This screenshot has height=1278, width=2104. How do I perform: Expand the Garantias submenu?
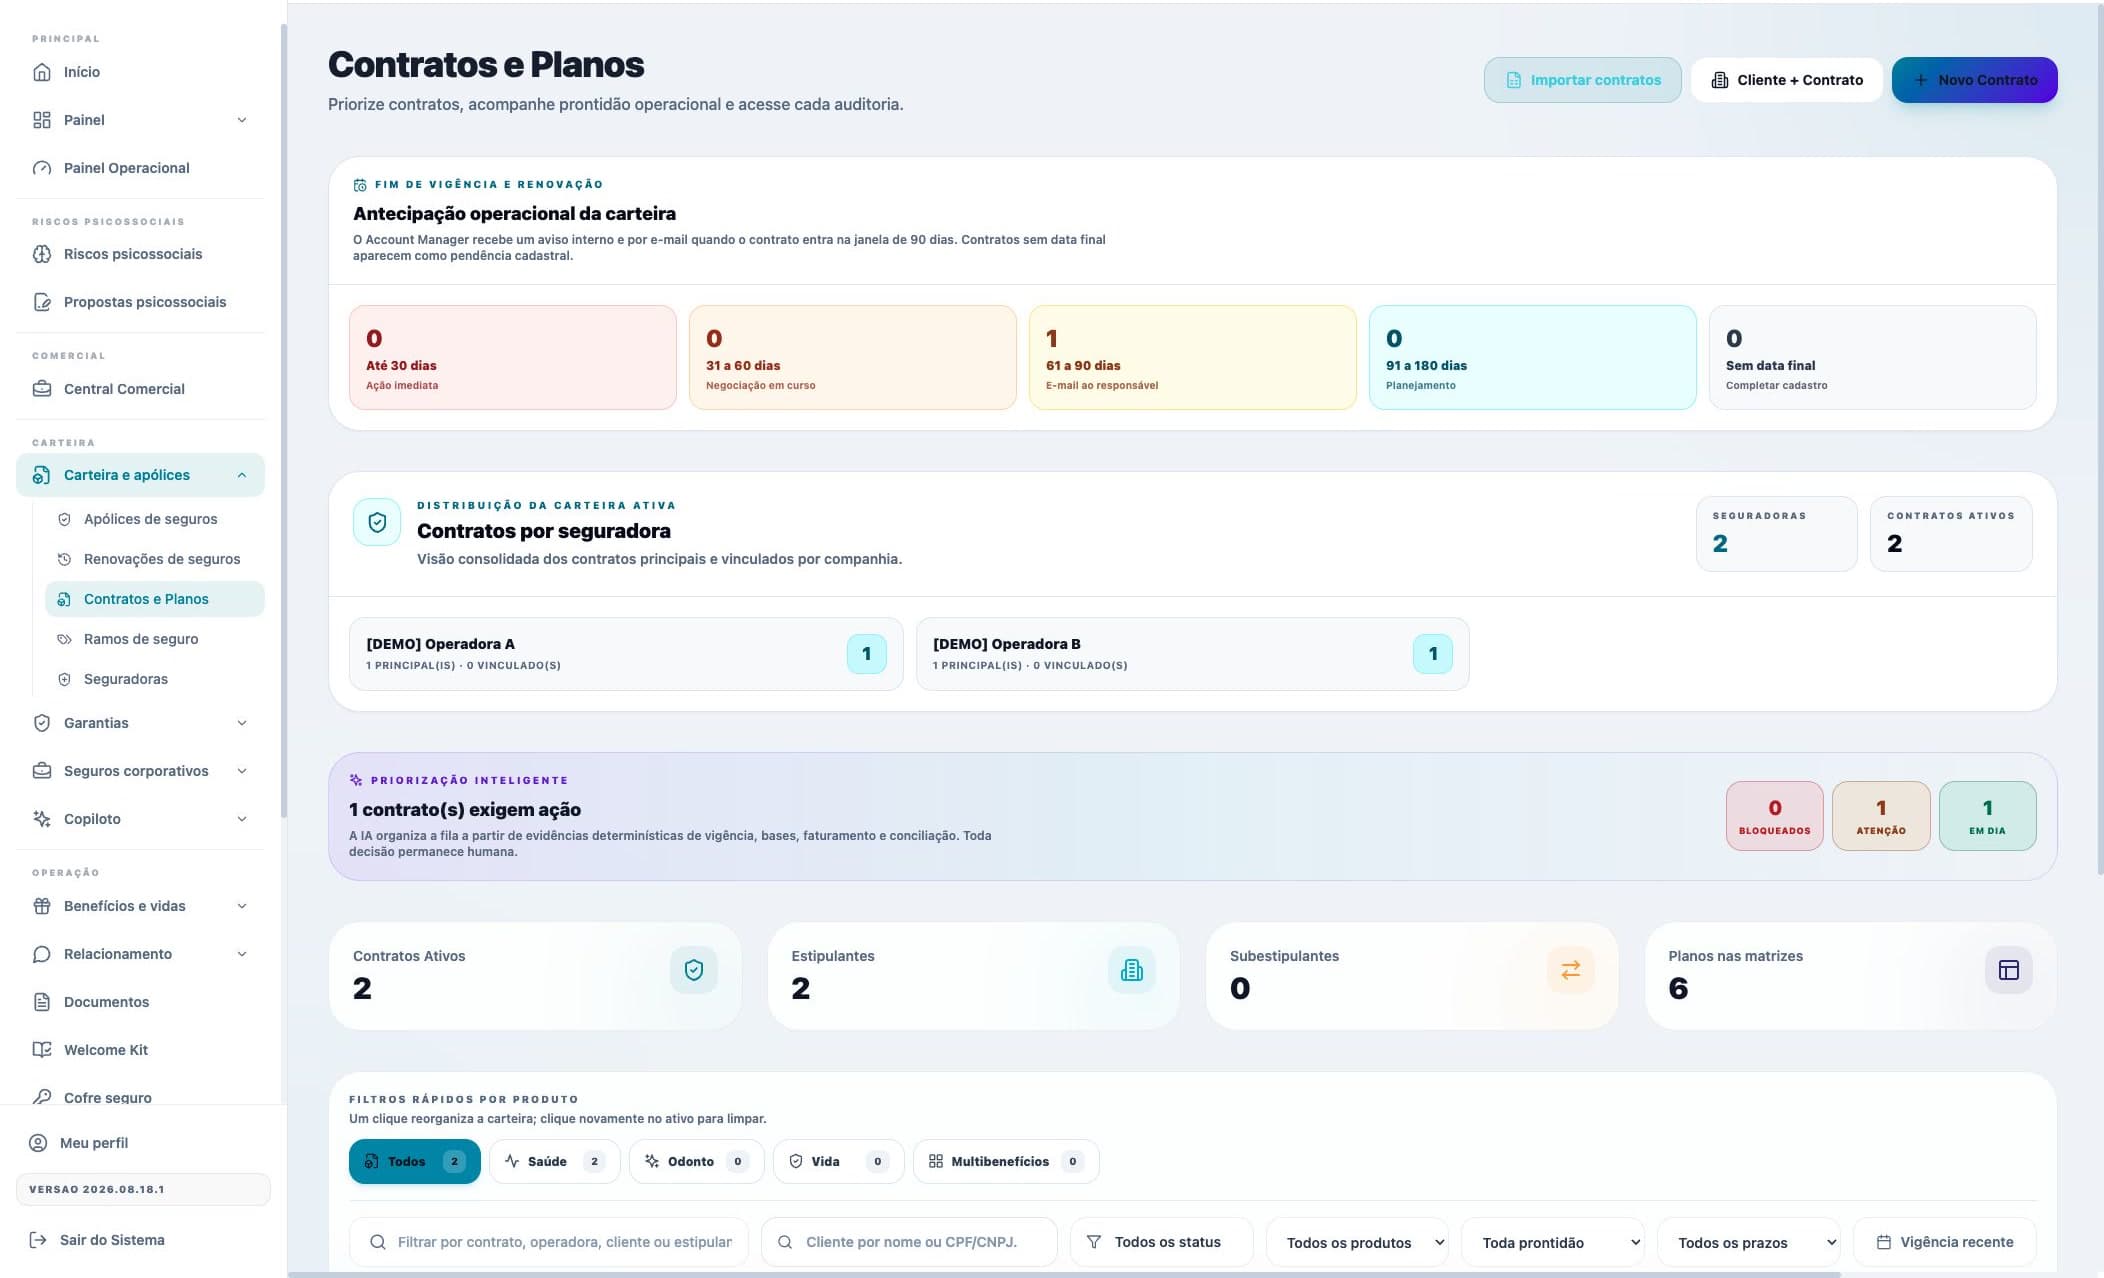coord(242,723)
